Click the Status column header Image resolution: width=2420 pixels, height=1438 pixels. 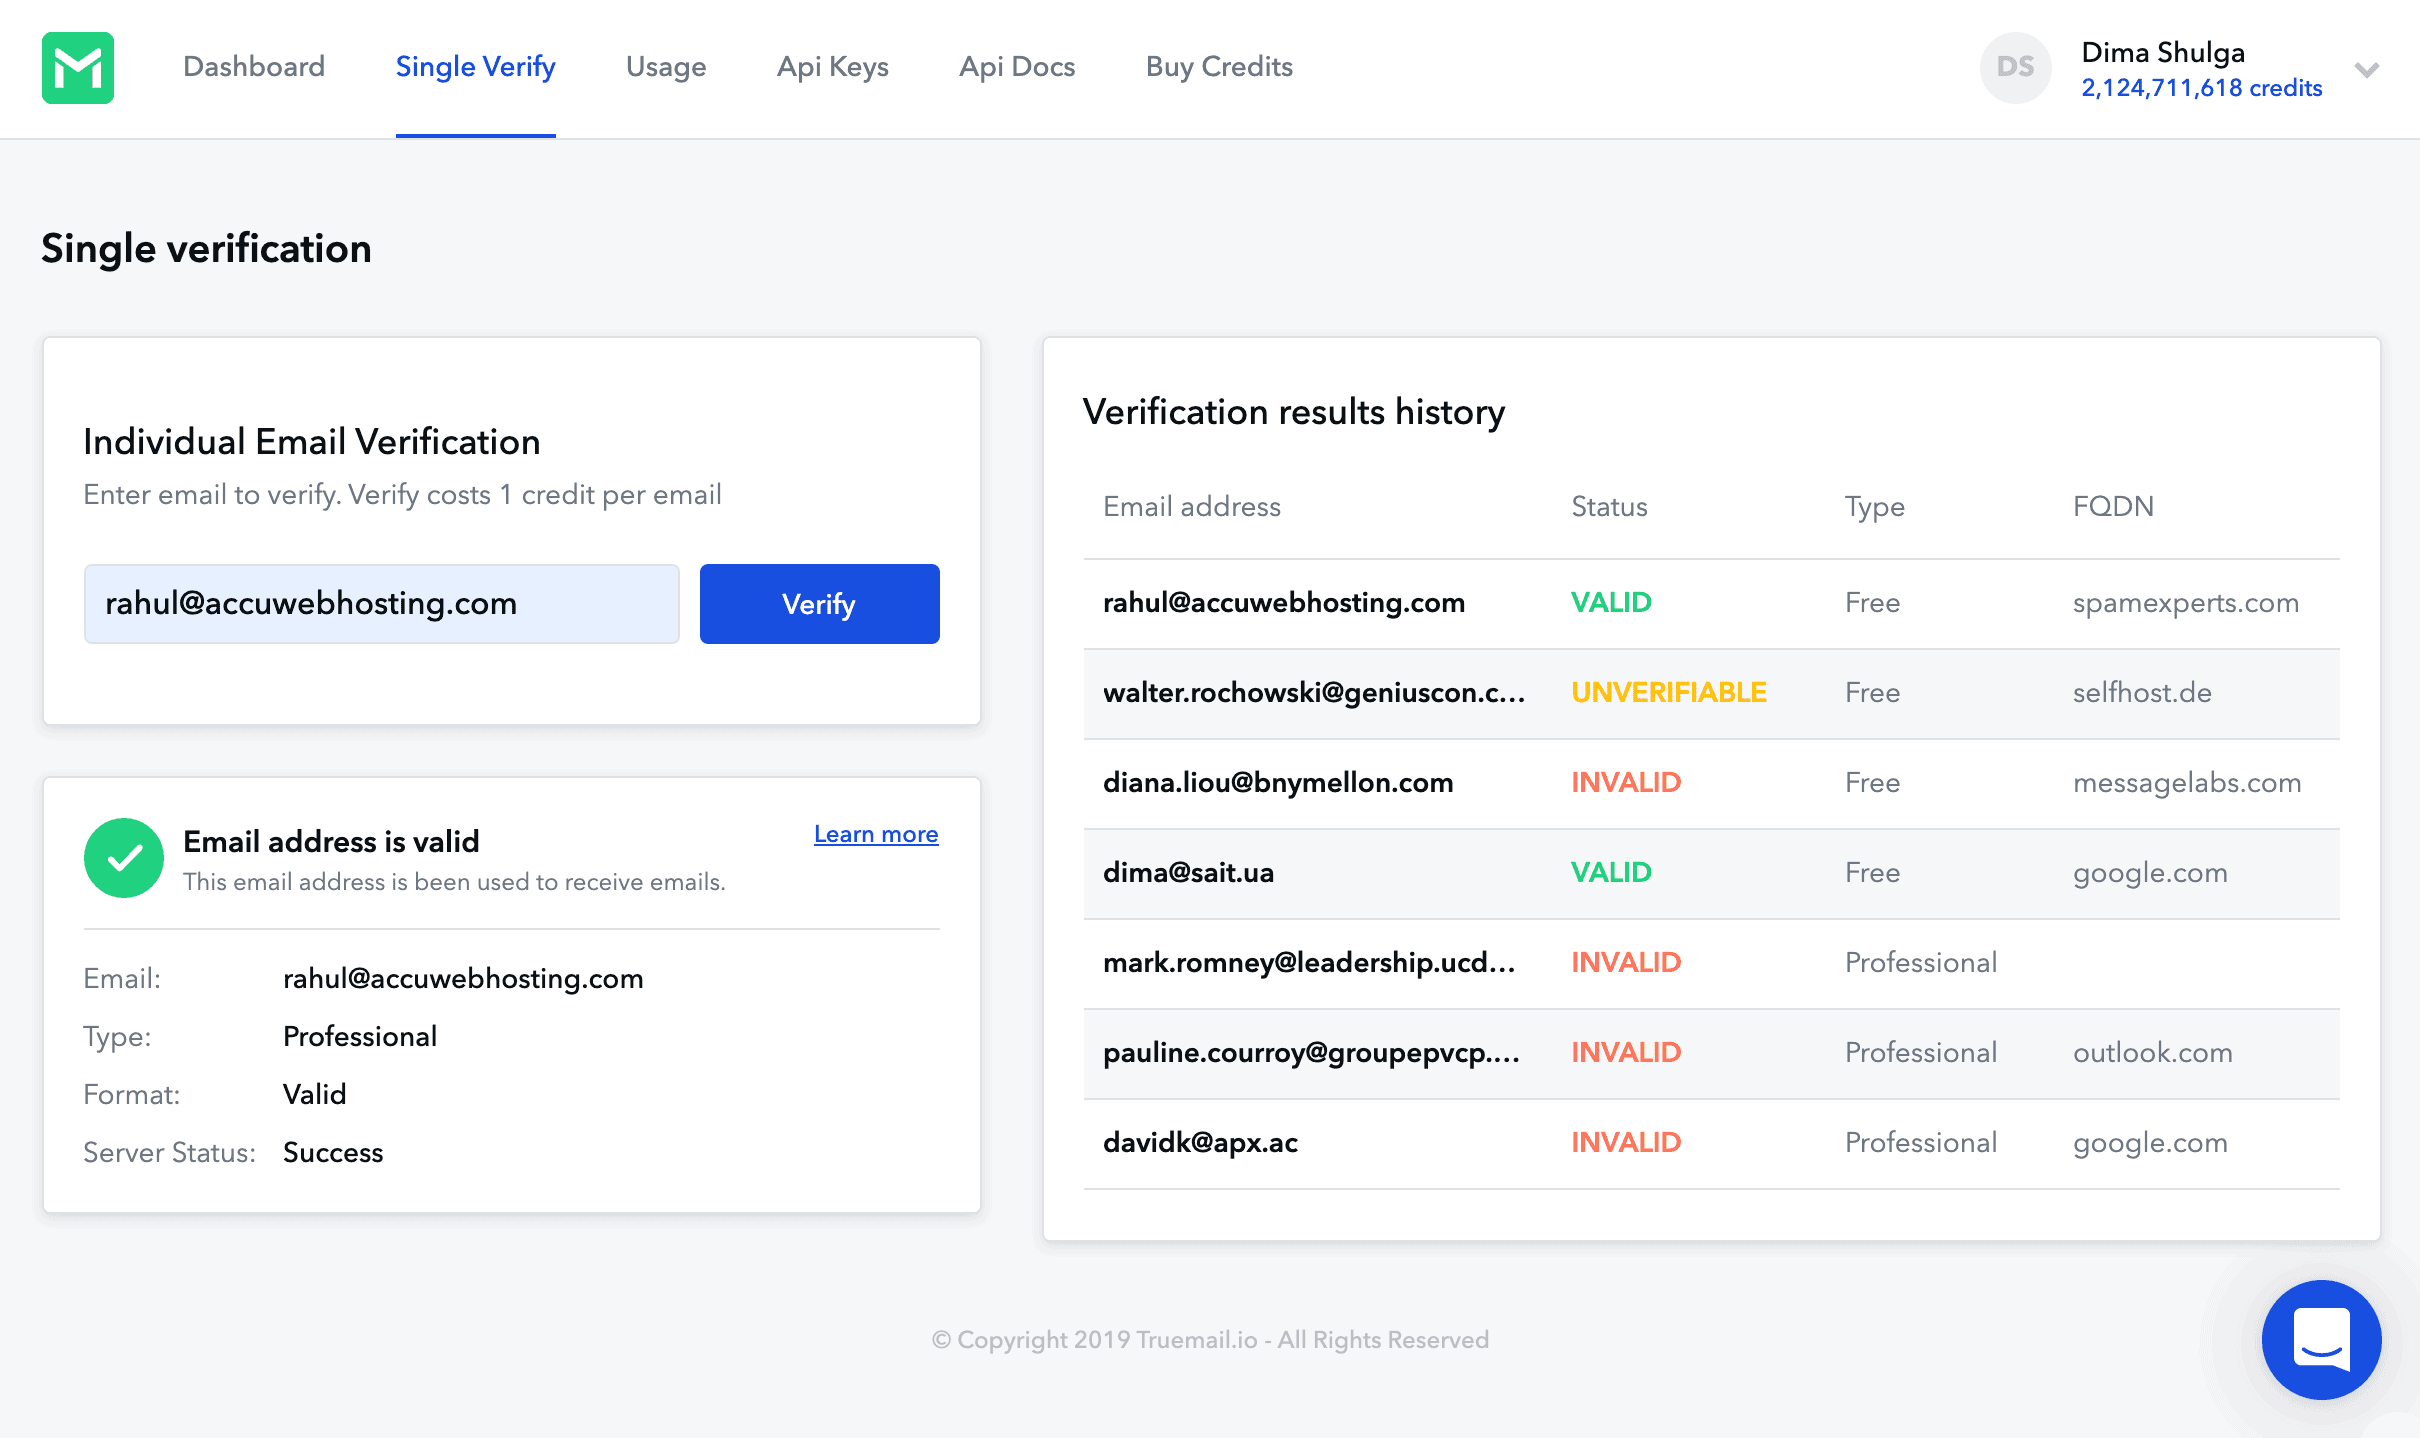(x=1609, y=506)
